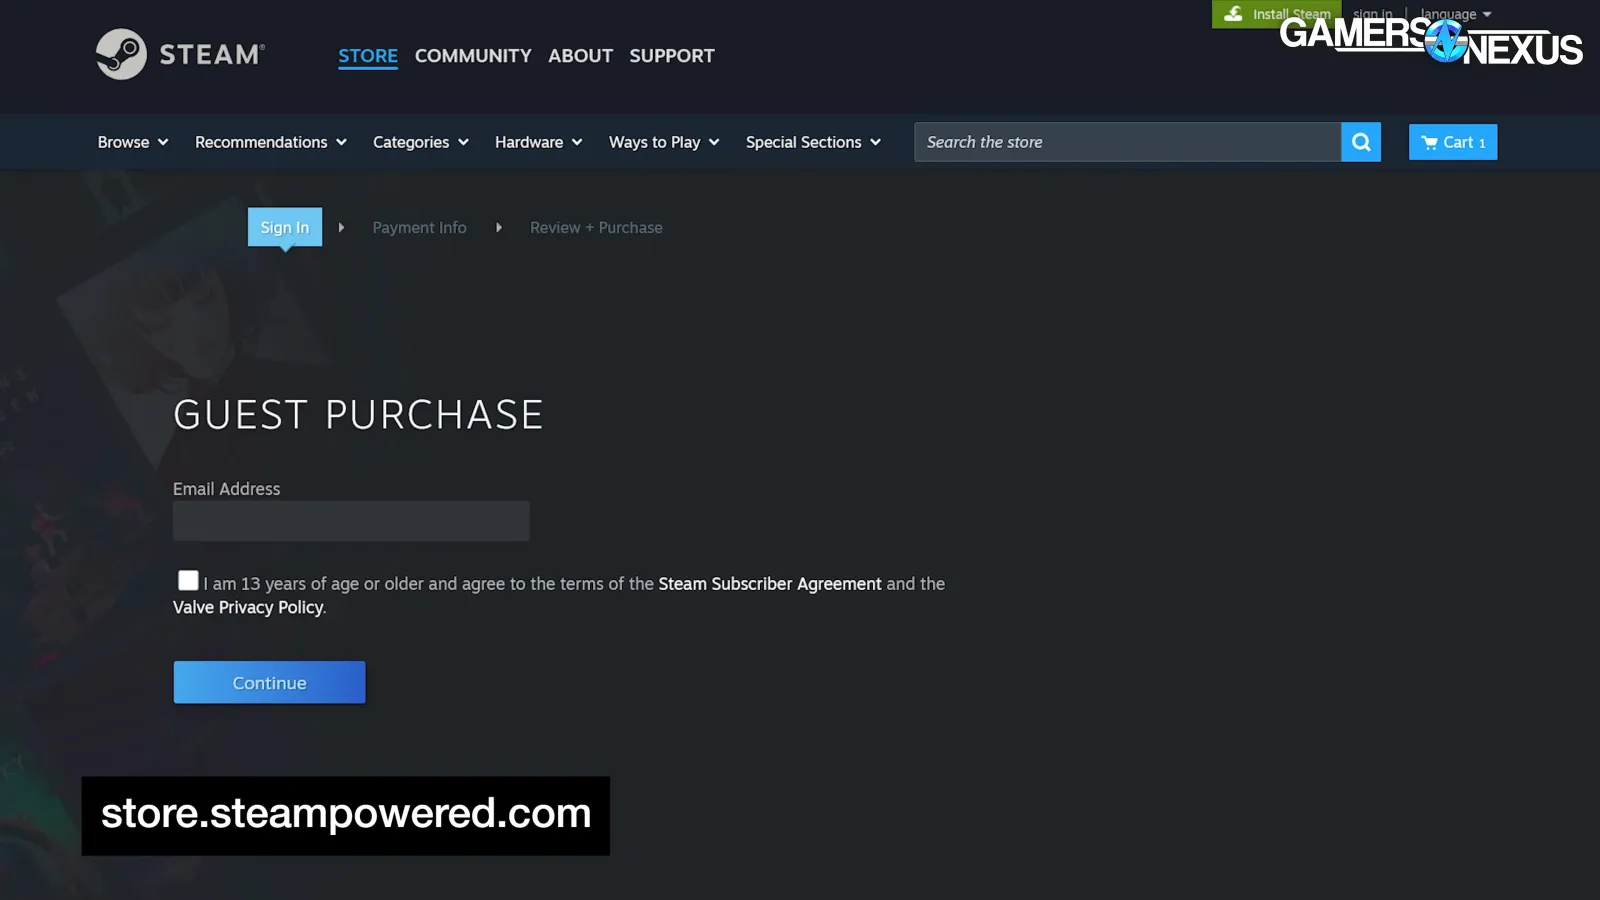The width and height of the screenshot is (1600, 900).
Task: Expand the Categories dropdown
Action: point(421,142)
